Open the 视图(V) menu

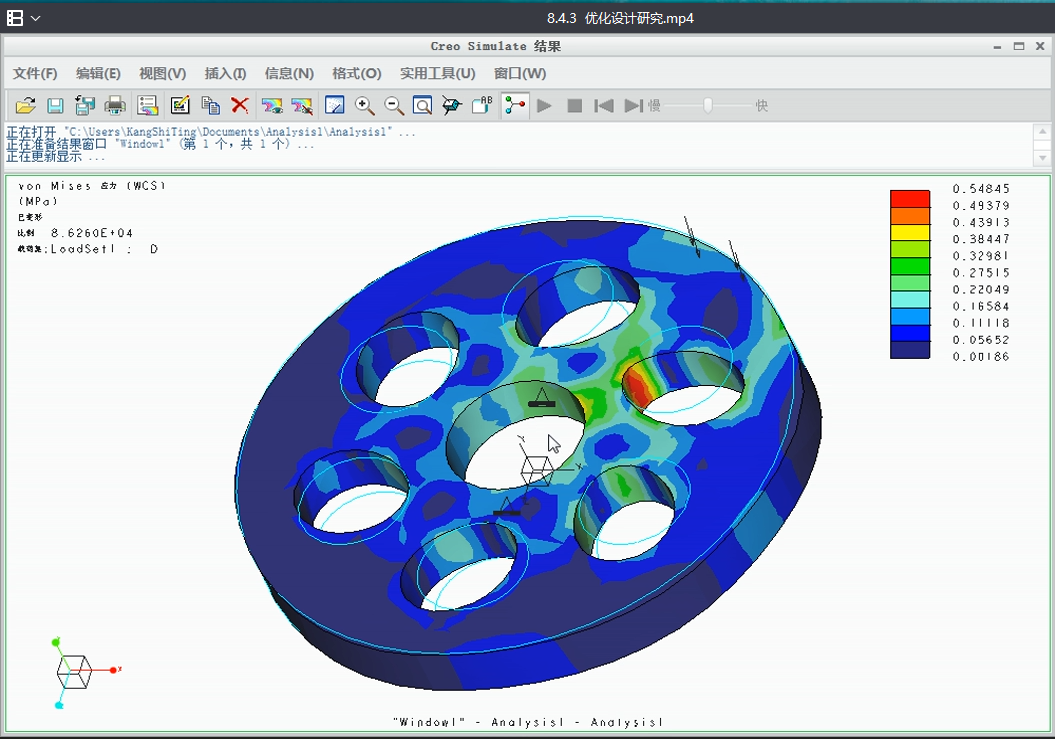162,73
